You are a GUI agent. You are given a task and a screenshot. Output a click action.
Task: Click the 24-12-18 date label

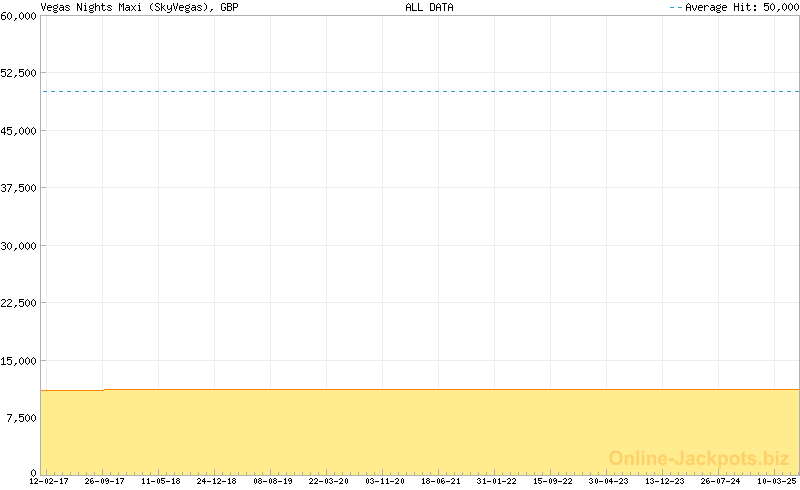[217, 481]
